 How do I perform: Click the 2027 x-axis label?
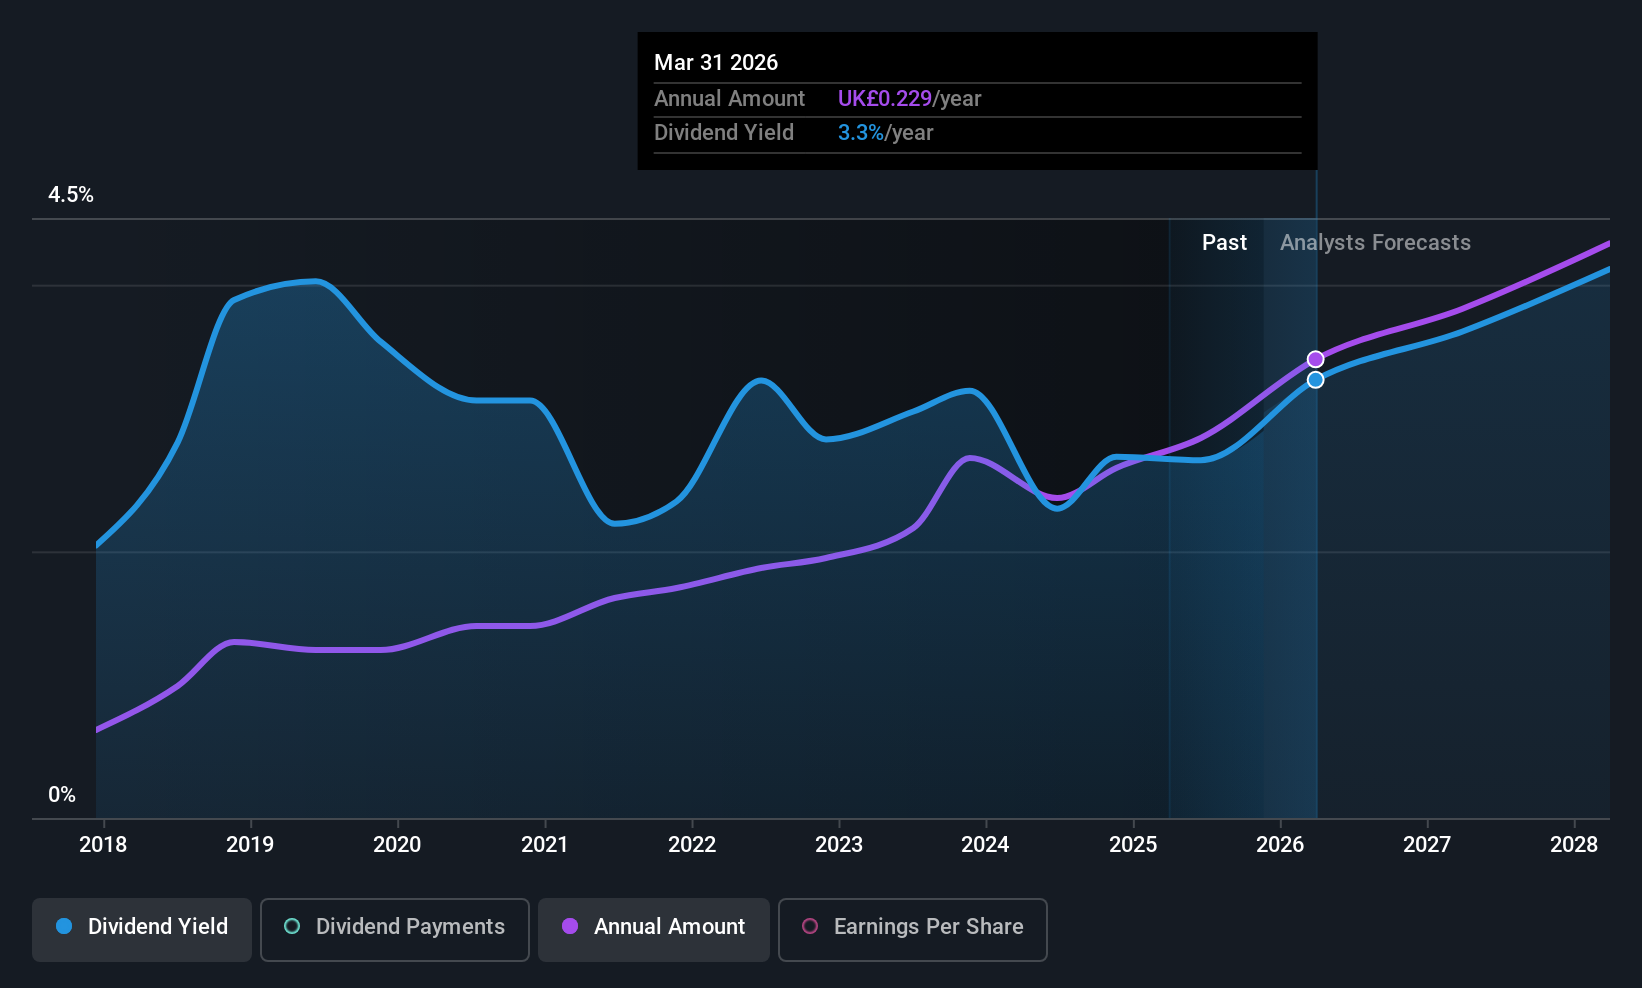tap(1427, 845)
